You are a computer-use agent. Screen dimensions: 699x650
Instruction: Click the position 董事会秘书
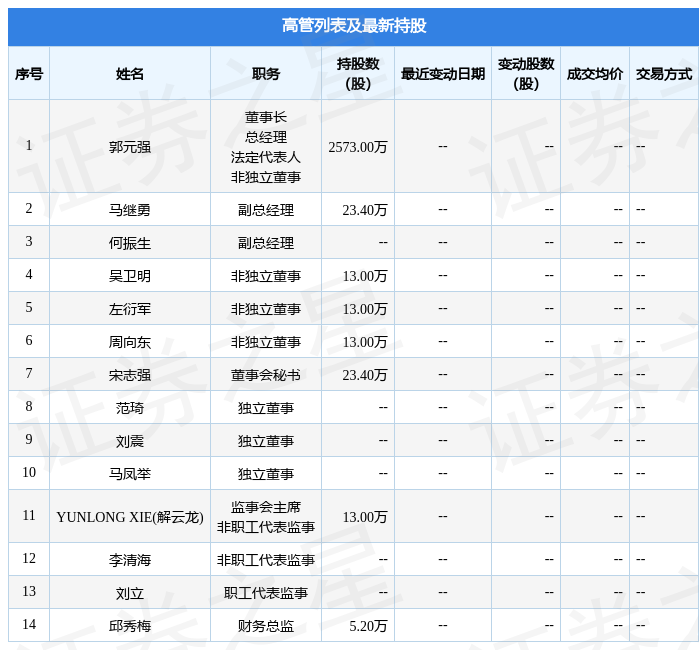tap(266, 375)
